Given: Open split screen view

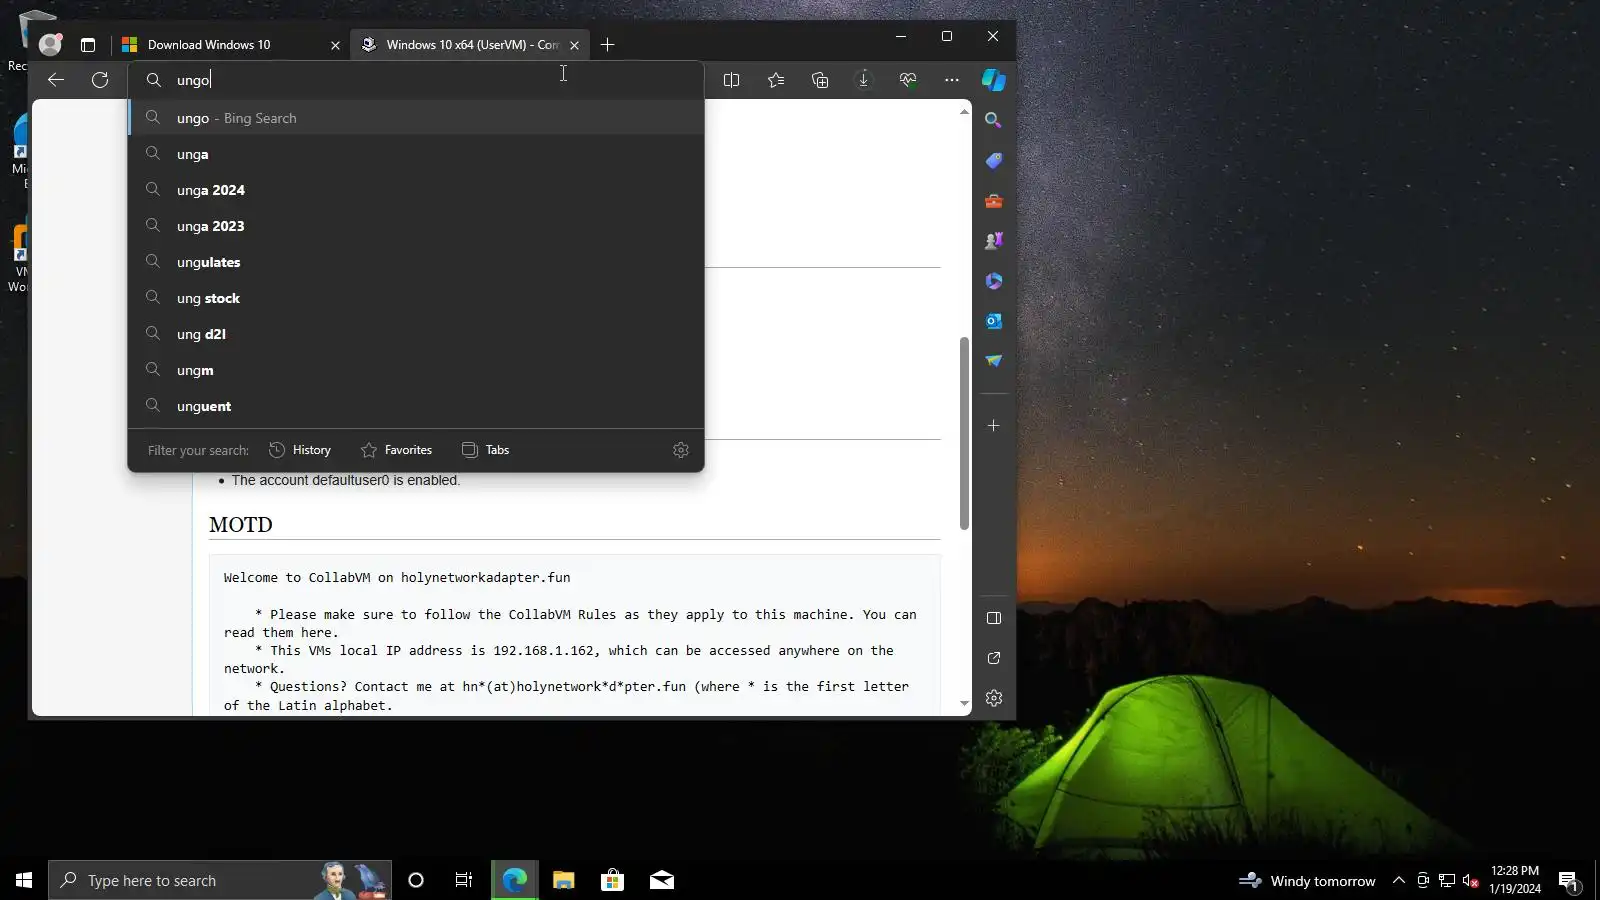Looking at the screenshot, I should (x=731, y=80).
